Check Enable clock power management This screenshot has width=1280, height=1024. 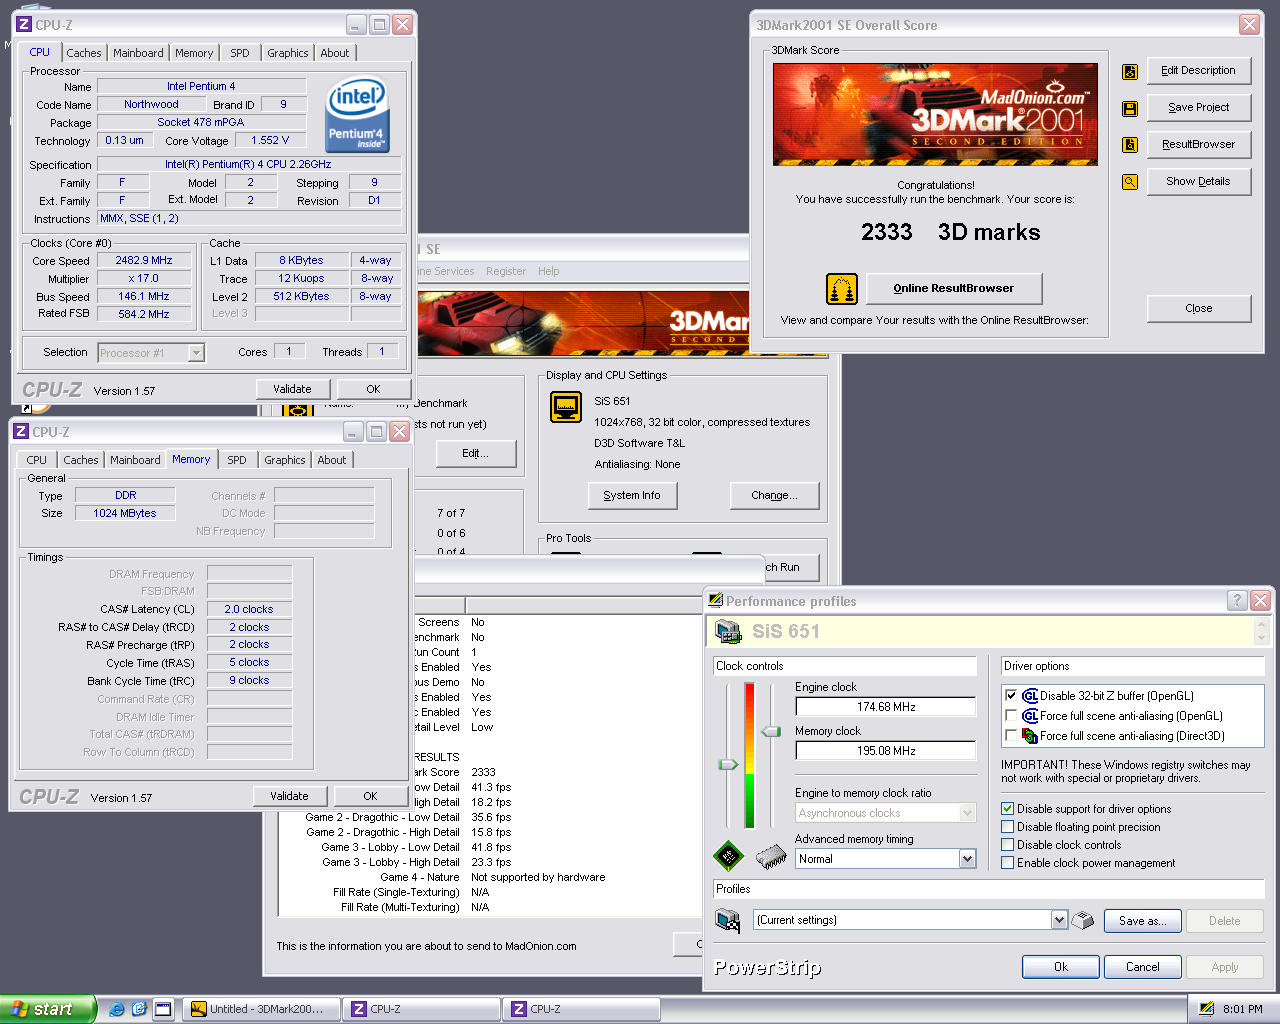coord(1008,863)
